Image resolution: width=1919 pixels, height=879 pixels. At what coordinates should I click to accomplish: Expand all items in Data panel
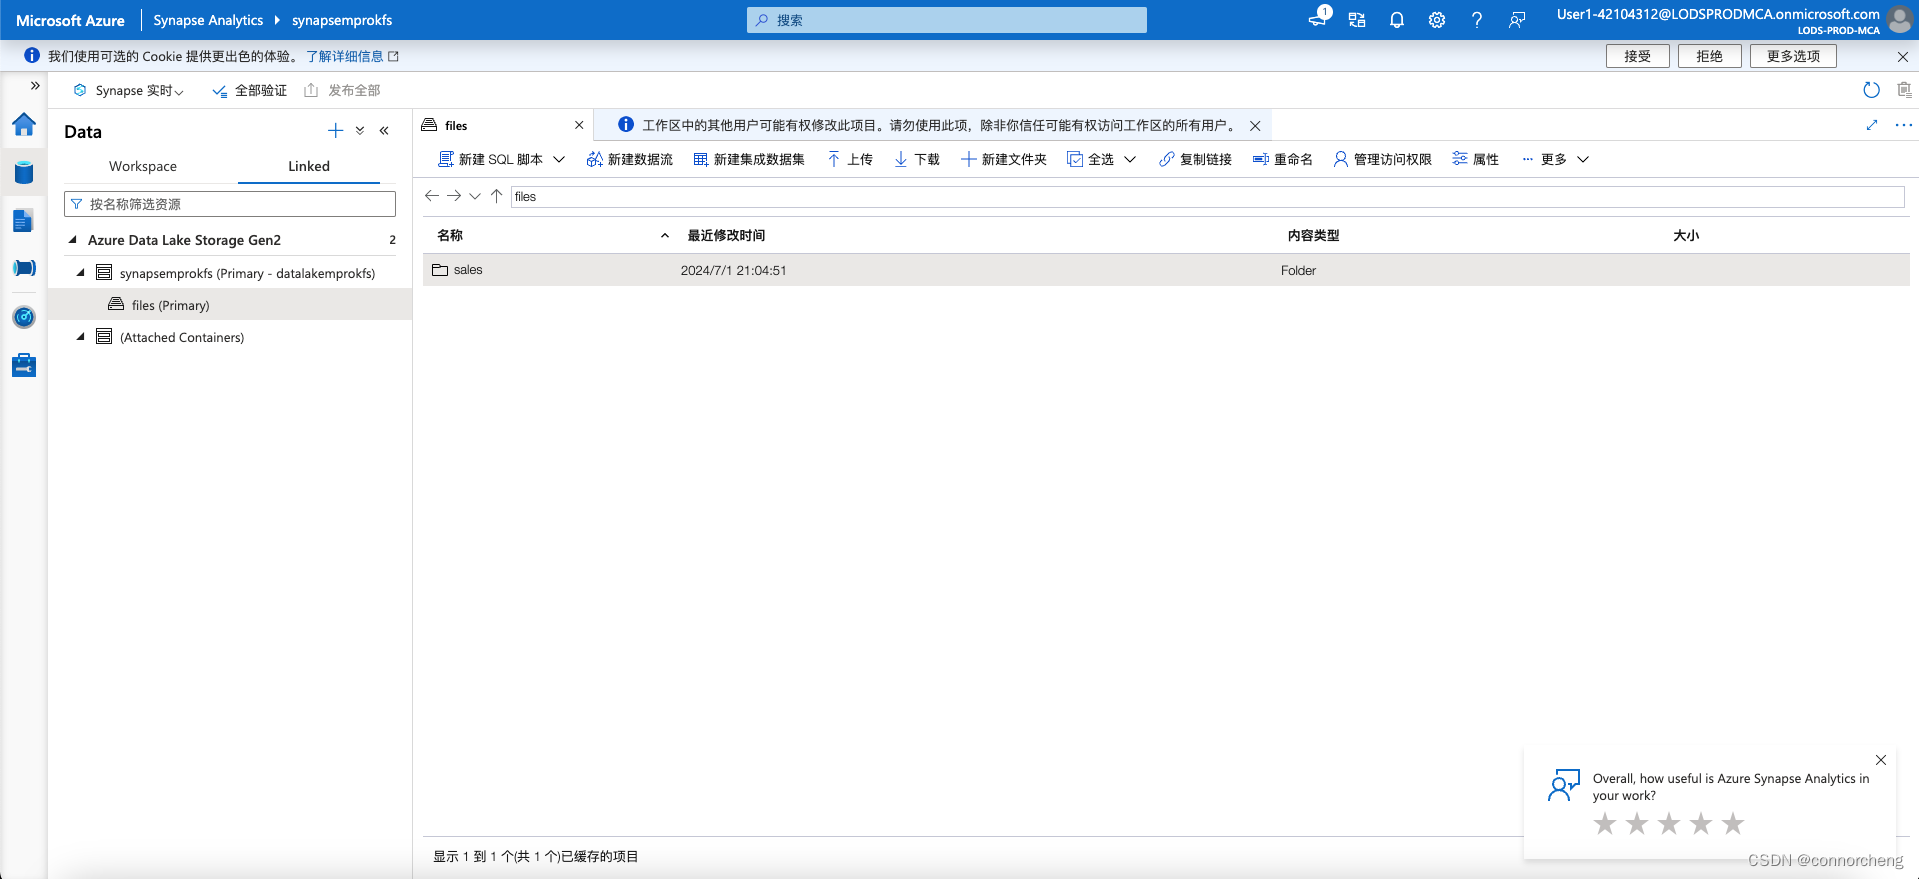tap(360, 131)
